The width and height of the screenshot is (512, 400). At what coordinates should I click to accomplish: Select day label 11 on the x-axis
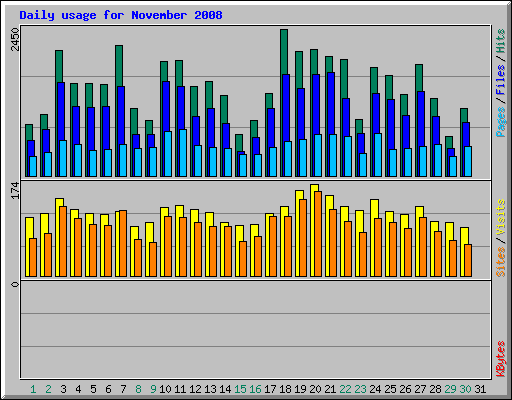tap(180, 389)
